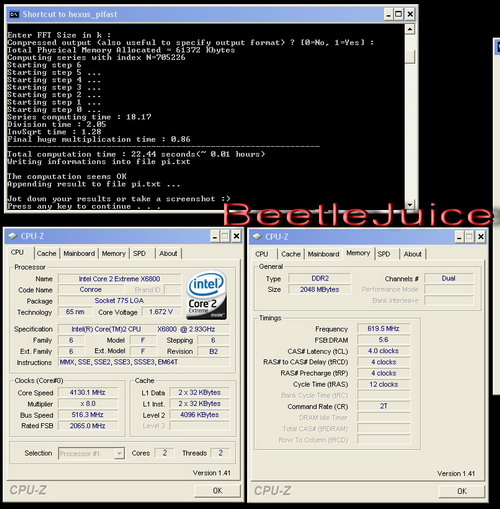Switch to About tab in right CPU-Z
Screen dimensions: 500x509
(x=413, y=254)
